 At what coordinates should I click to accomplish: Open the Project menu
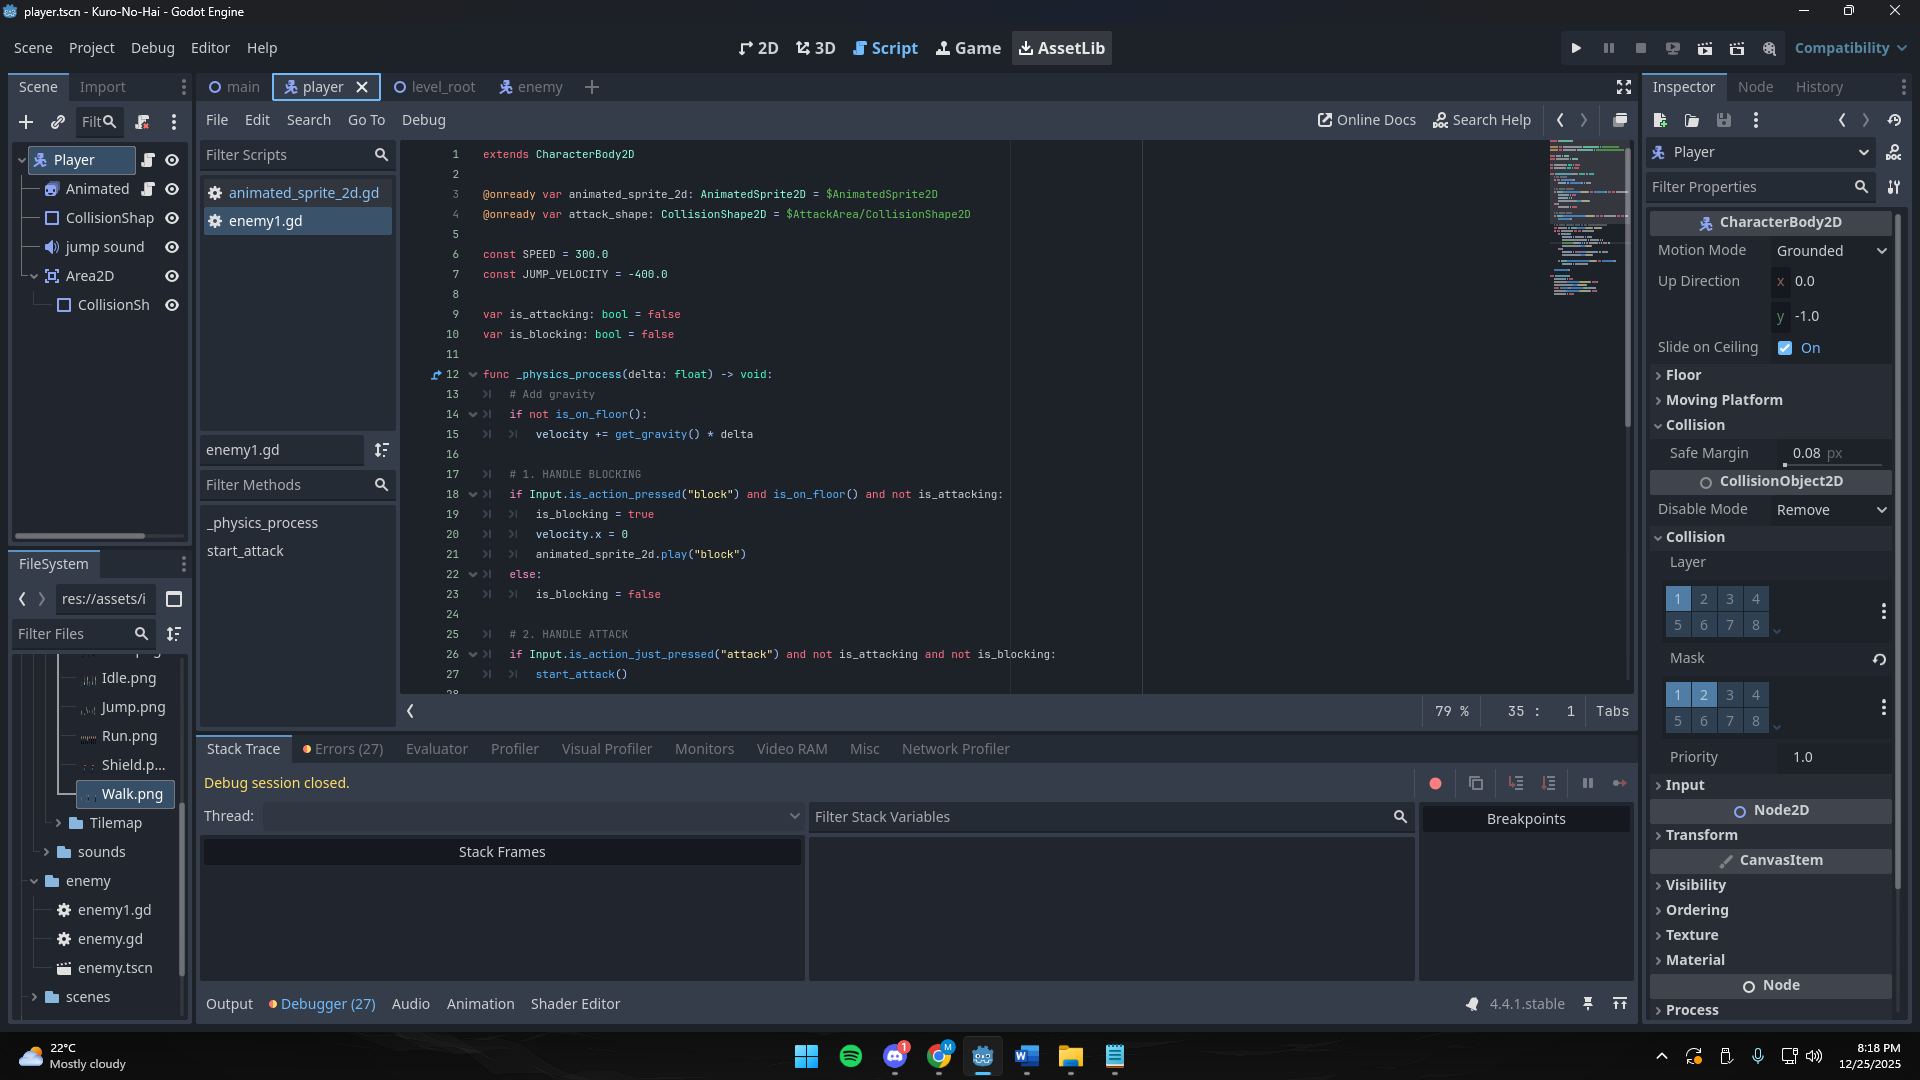pos(91,48)
